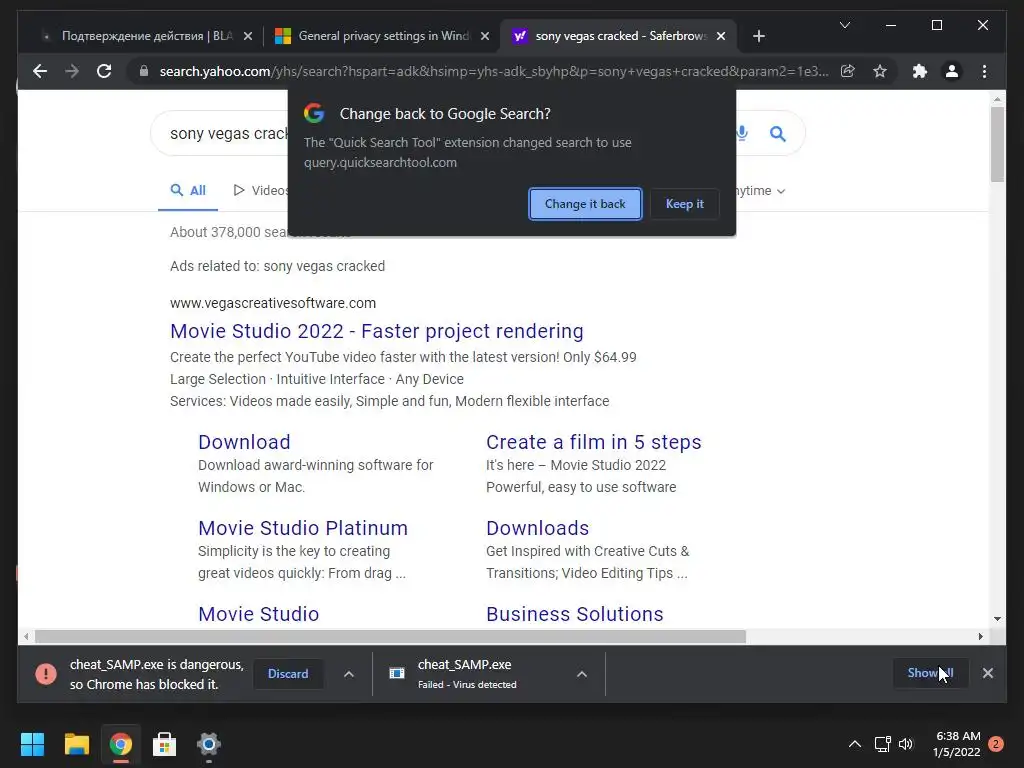Click the scroll down arrow
The image size is (1024, 768).
[997, 618]
